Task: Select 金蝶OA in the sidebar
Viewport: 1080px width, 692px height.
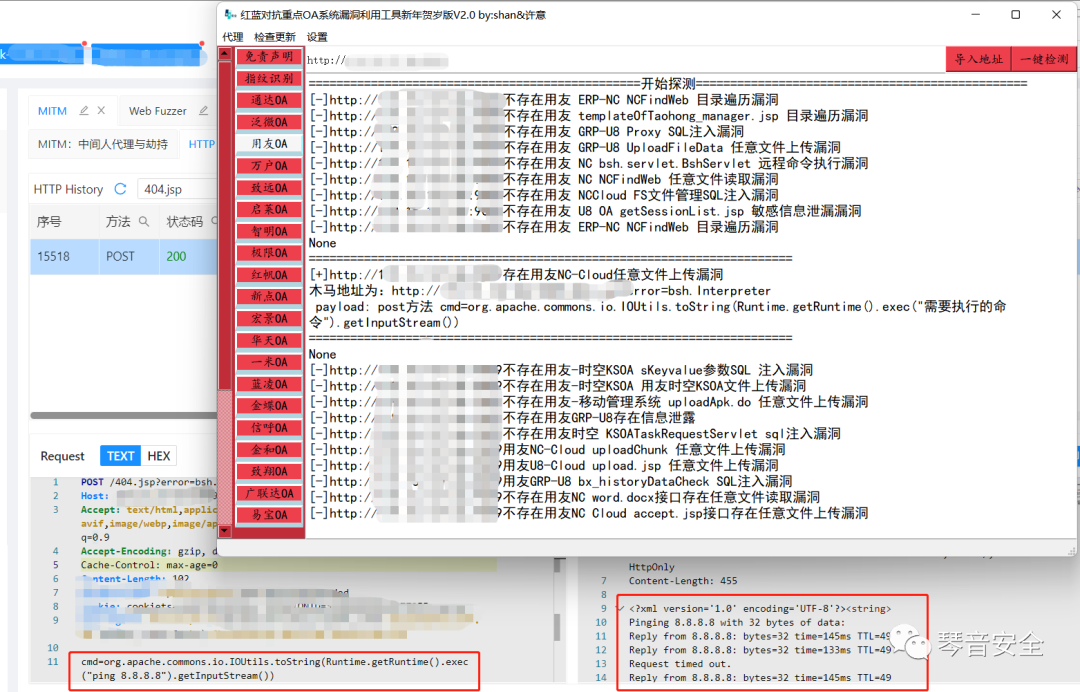Action: point(269,406)
